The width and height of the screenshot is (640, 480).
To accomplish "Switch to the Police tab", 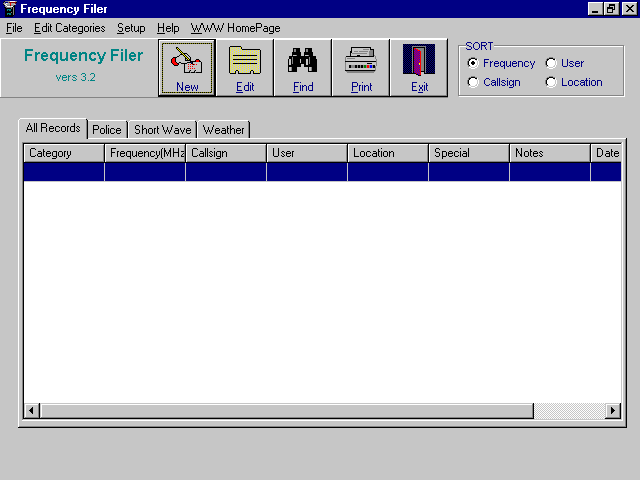I will tap(106, 130).
